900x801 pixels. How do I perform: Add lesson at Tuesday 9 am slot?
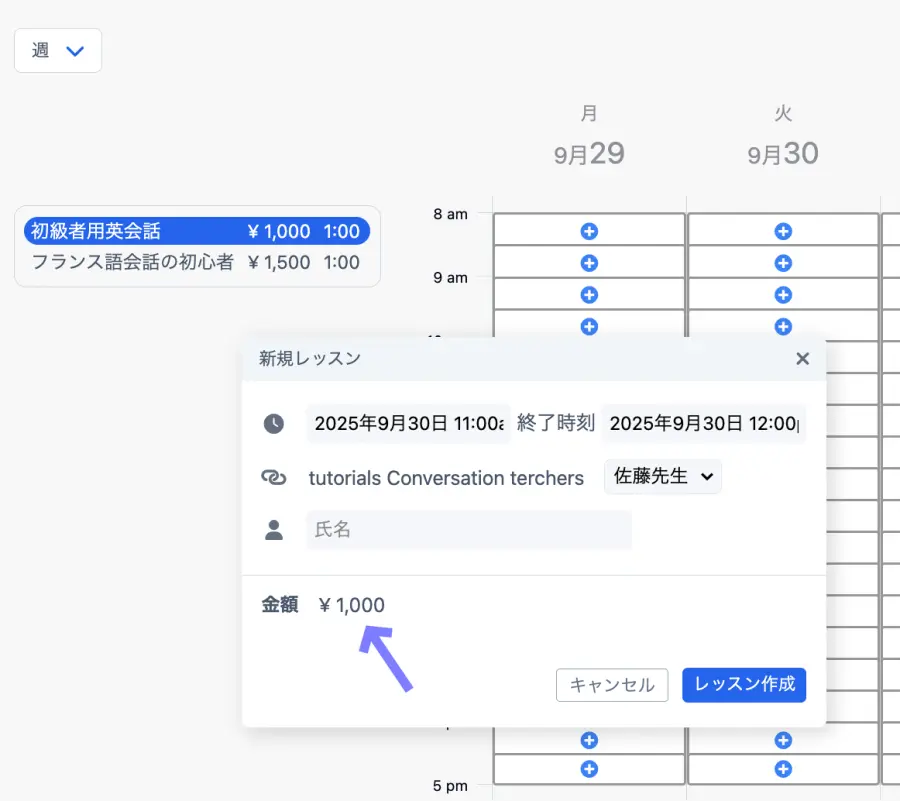(x=783, y=264)
